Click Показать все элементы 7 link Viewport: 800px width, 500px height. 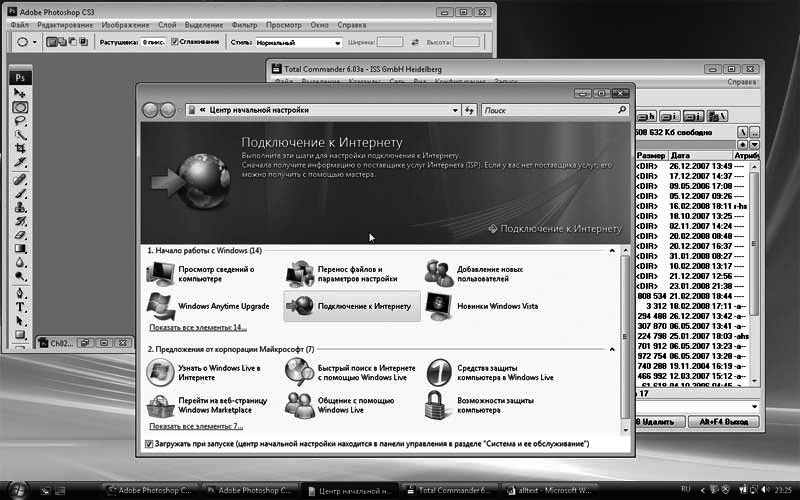(x=196, y=426)
